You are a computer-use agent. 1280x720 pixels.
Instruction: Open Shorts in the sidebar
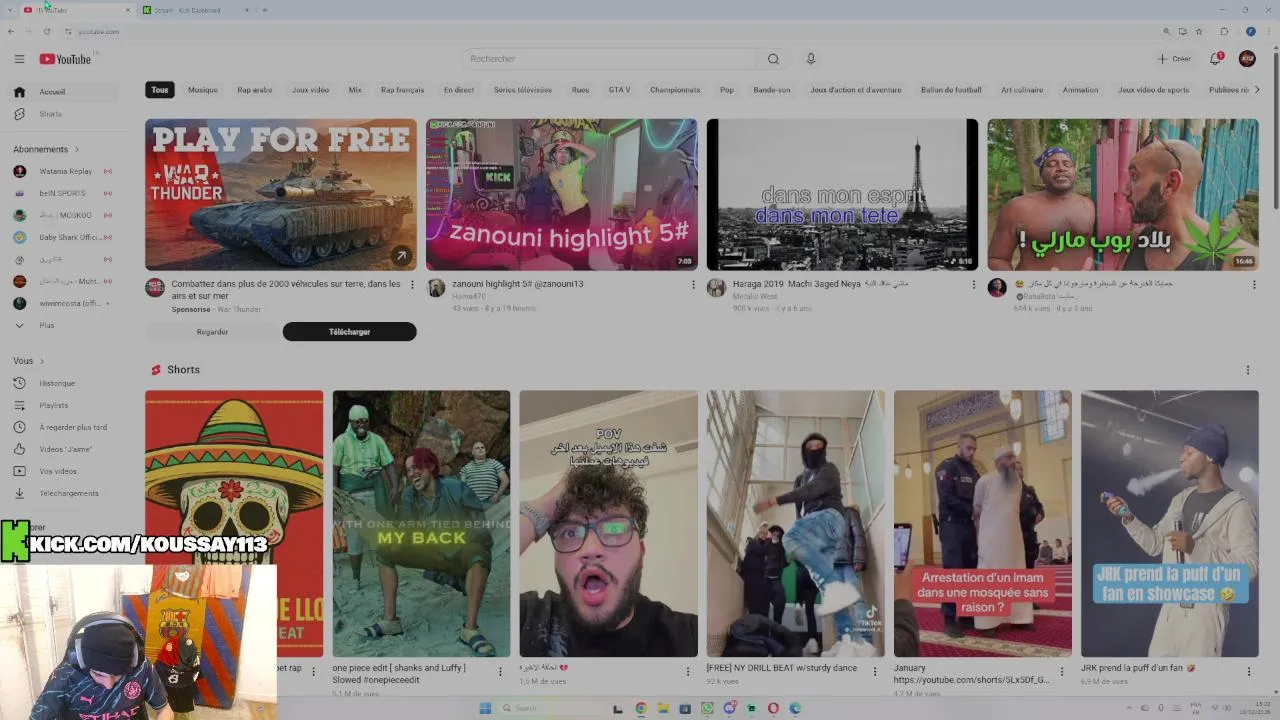click(x=63, y=114)
